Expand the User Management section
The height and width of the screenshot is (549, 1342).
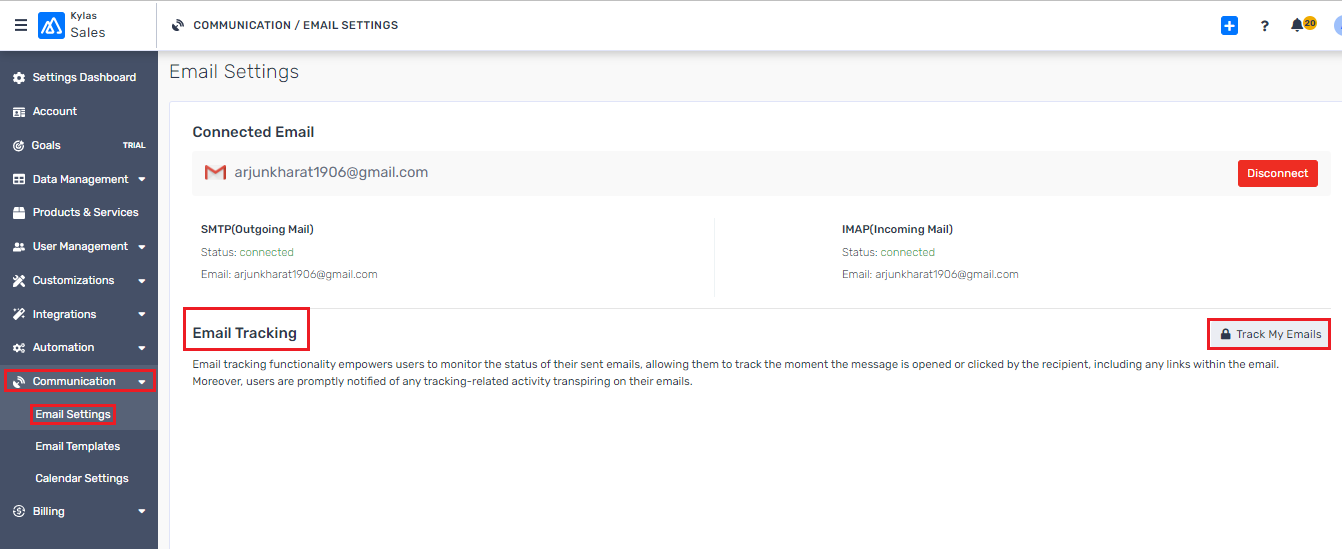click(79, 246)
